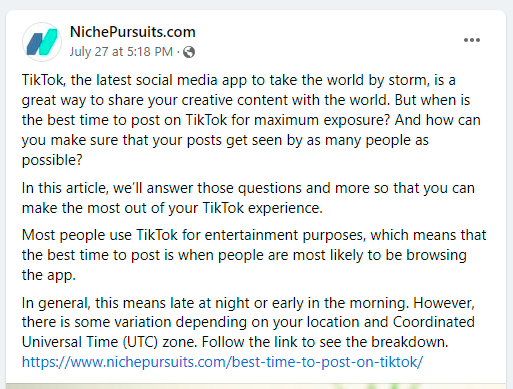
Task: Click the sentence 'Follow the link to see the breakdown.'
Action: 325,342
